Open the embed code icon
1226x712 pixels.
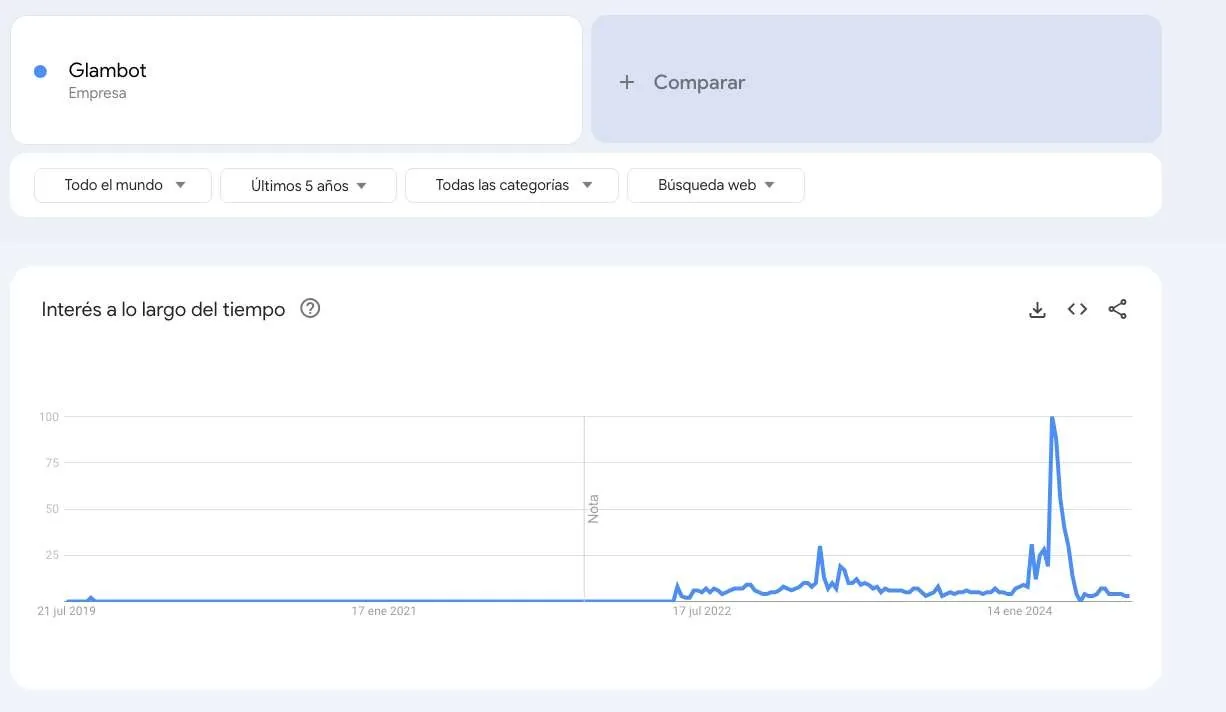[1077, 310]
